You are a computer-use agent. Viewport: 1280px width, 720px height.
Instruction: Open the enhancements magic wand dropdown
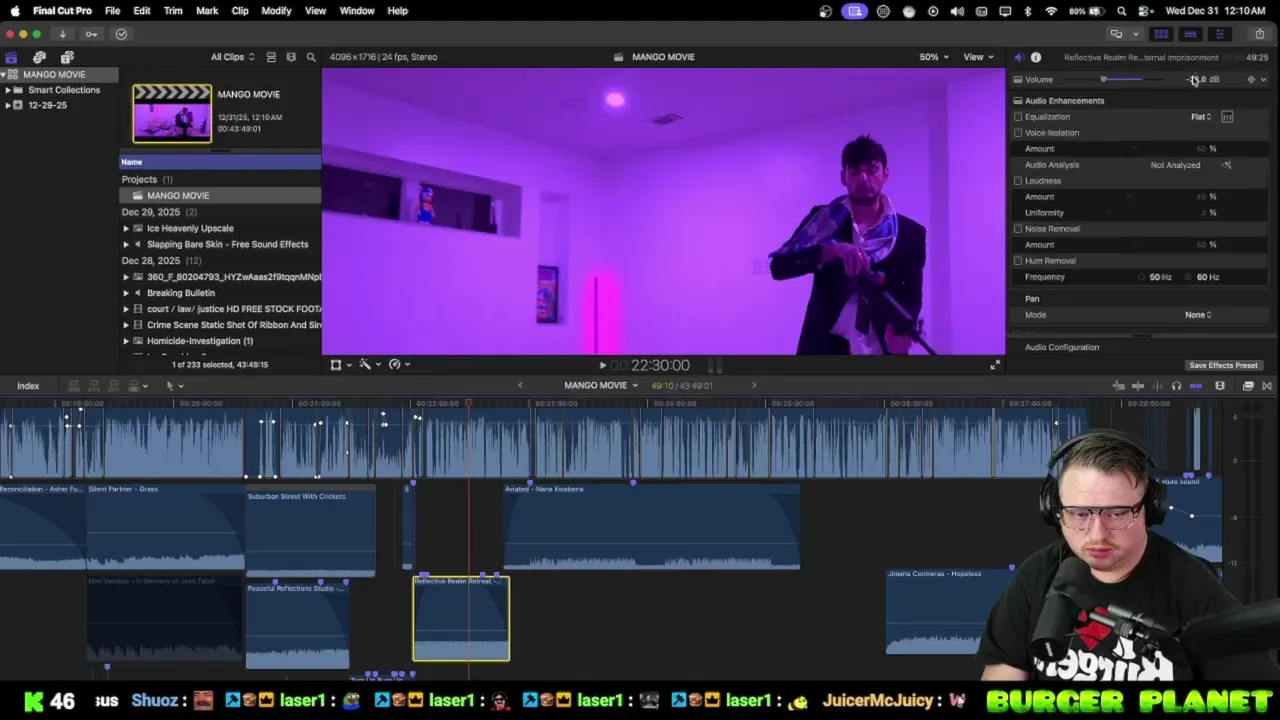tap(369, 365)
